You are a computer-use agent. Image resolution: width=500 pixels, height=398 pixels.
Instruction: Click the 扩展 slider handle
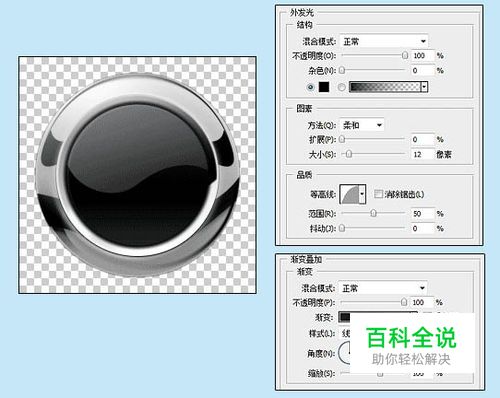tap(342, 139)
